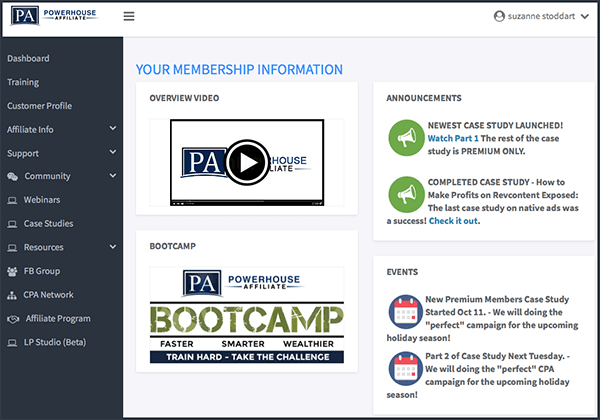600x420 pixels.
Task: Click the OVERVIEW VIDEO card title
Action: [x=184, y=98]
